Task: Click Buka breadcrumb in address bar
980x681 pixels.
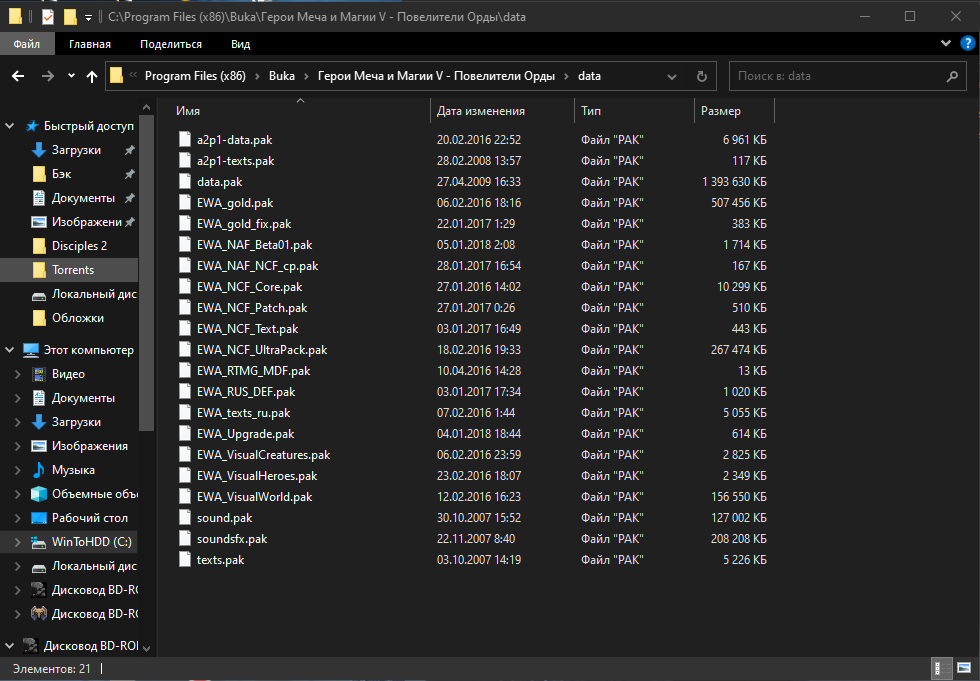Action: [x=282, y=76]
